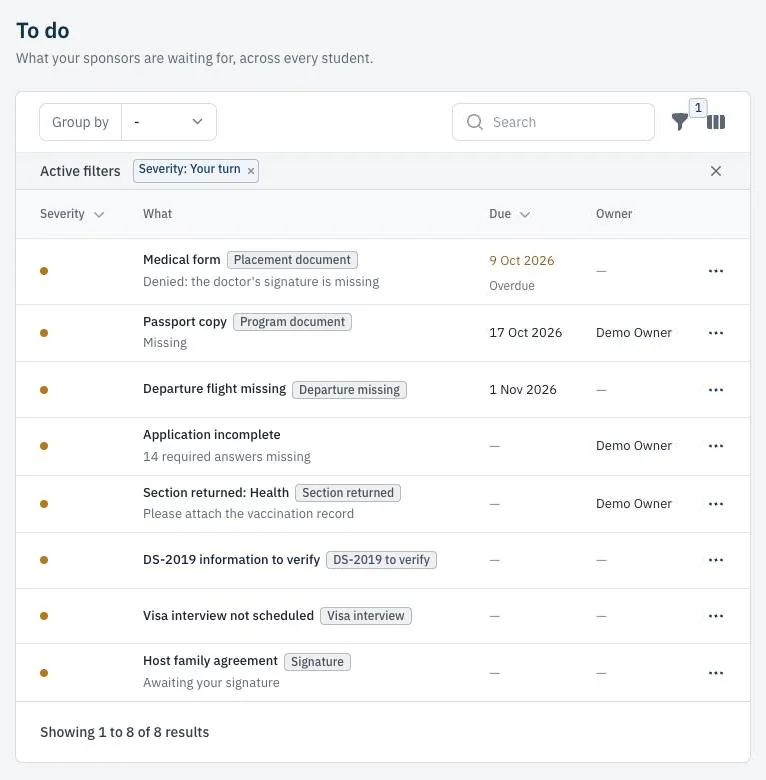
Task: Click the Placement document tag
Action: [292, 260]
